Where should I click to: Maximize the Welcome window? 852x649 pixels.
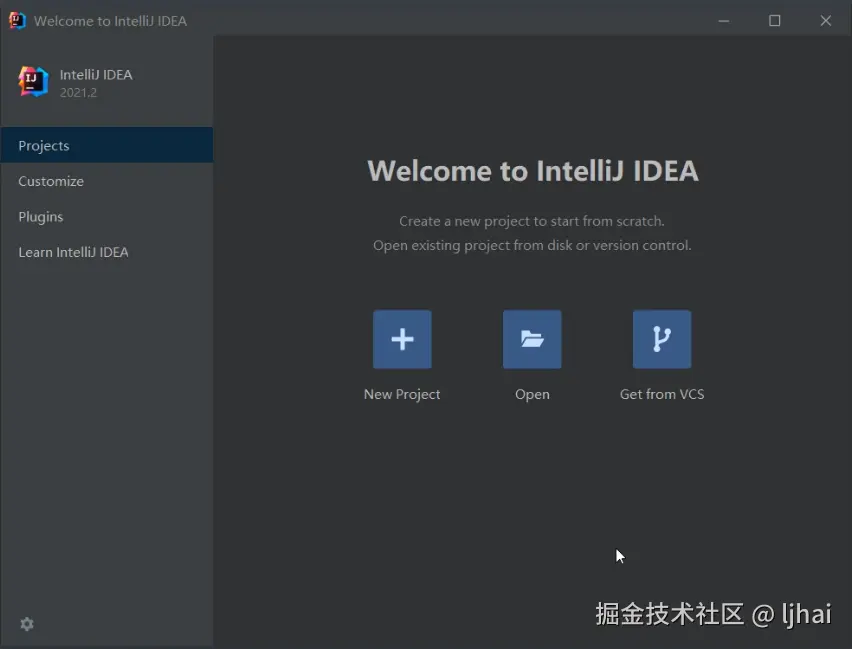coord(775,21)
